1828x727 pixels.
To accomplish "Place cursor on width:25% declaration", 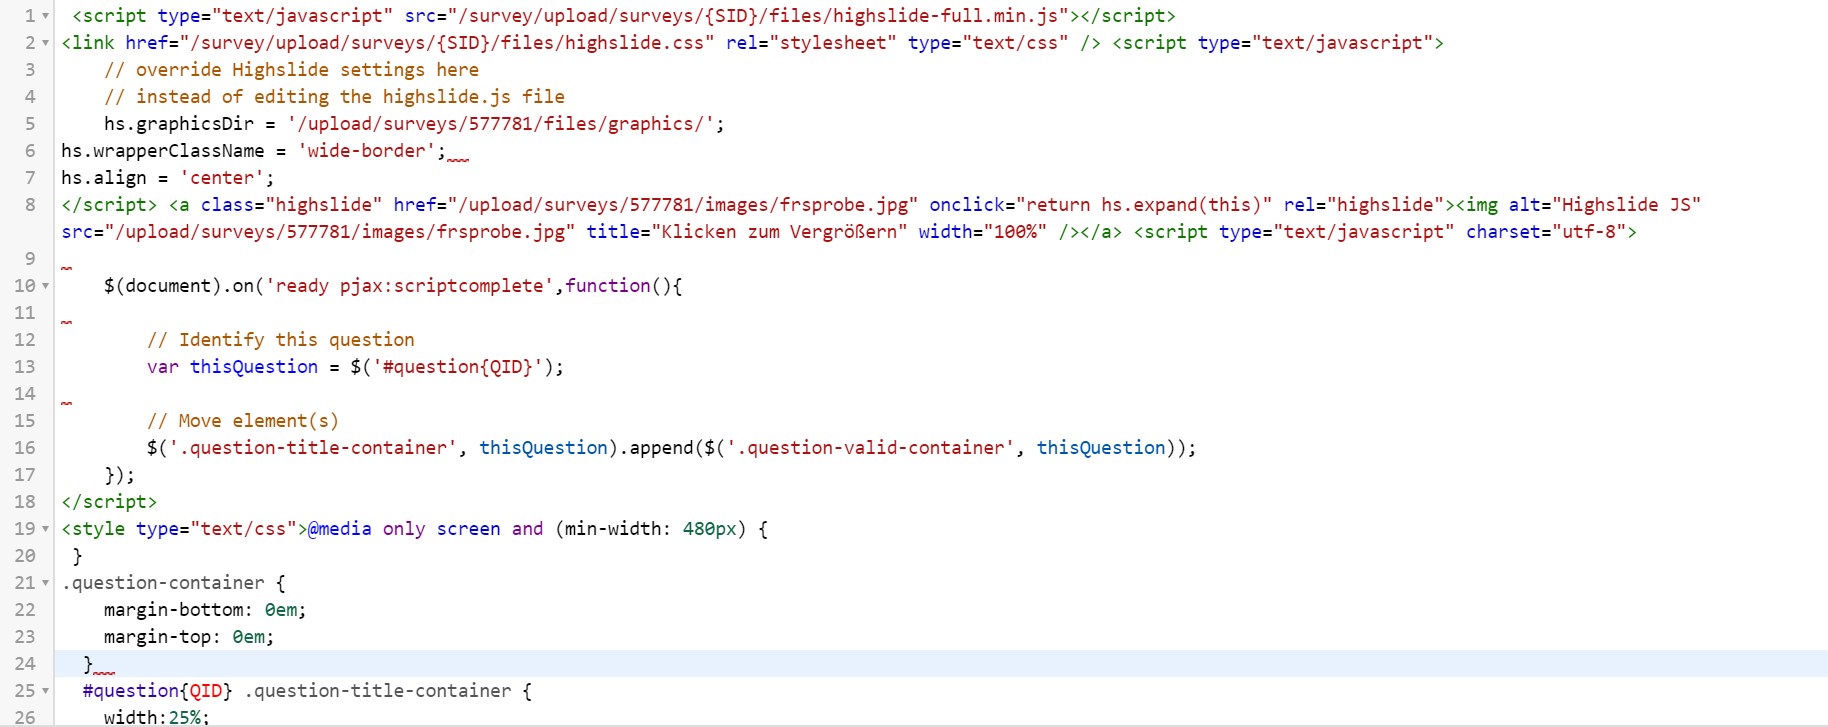I will pos(156,717).
